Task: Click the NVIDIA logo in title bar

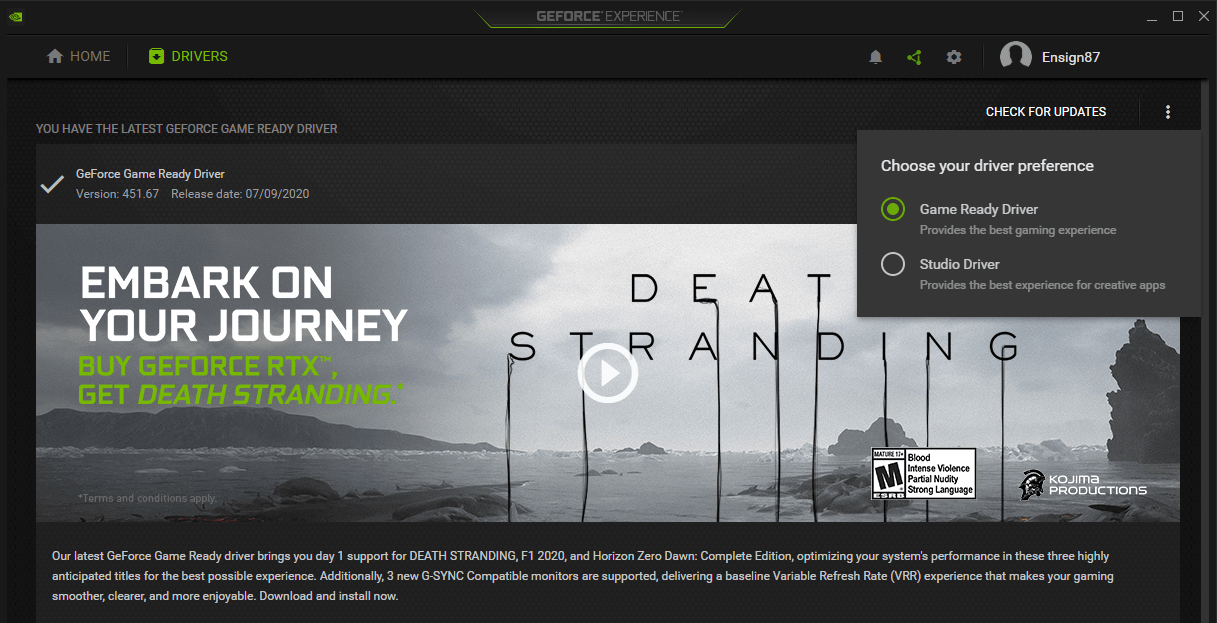Action: (17, 16)
